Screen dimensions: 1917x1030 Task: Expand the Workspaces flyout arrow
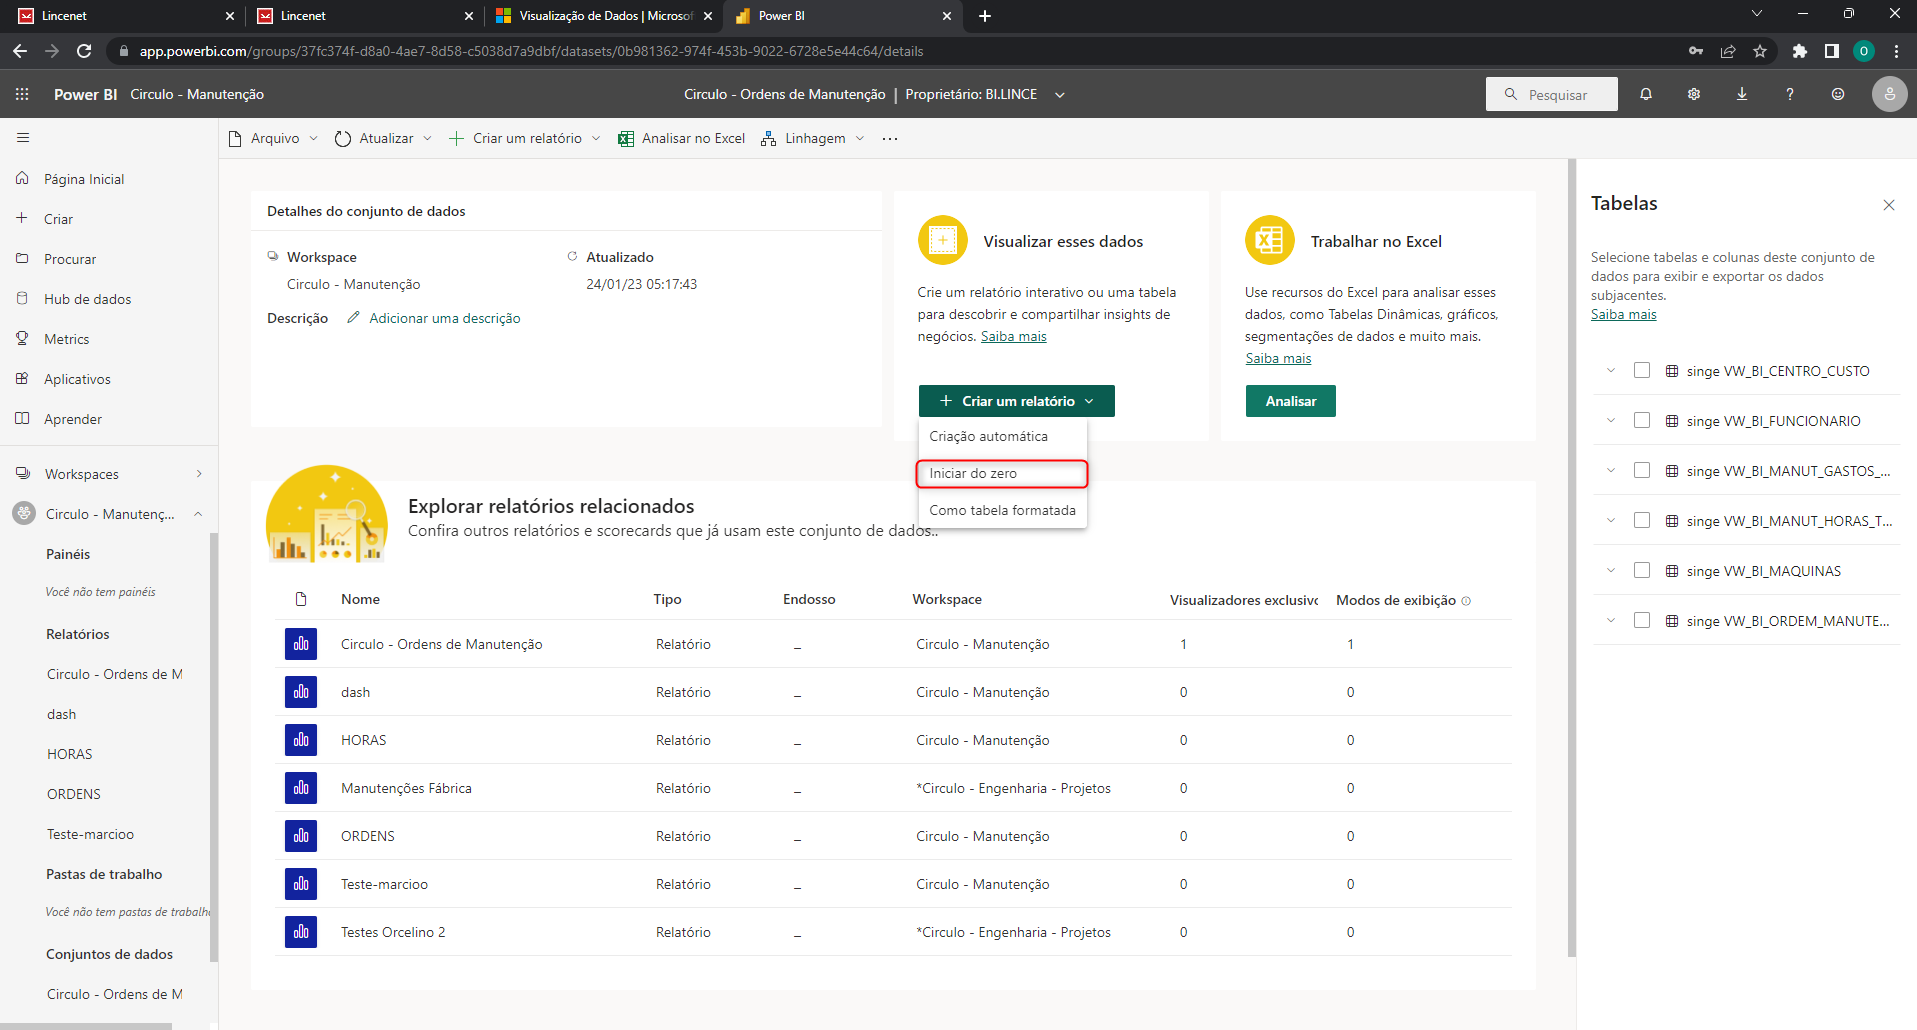point(199,474)
